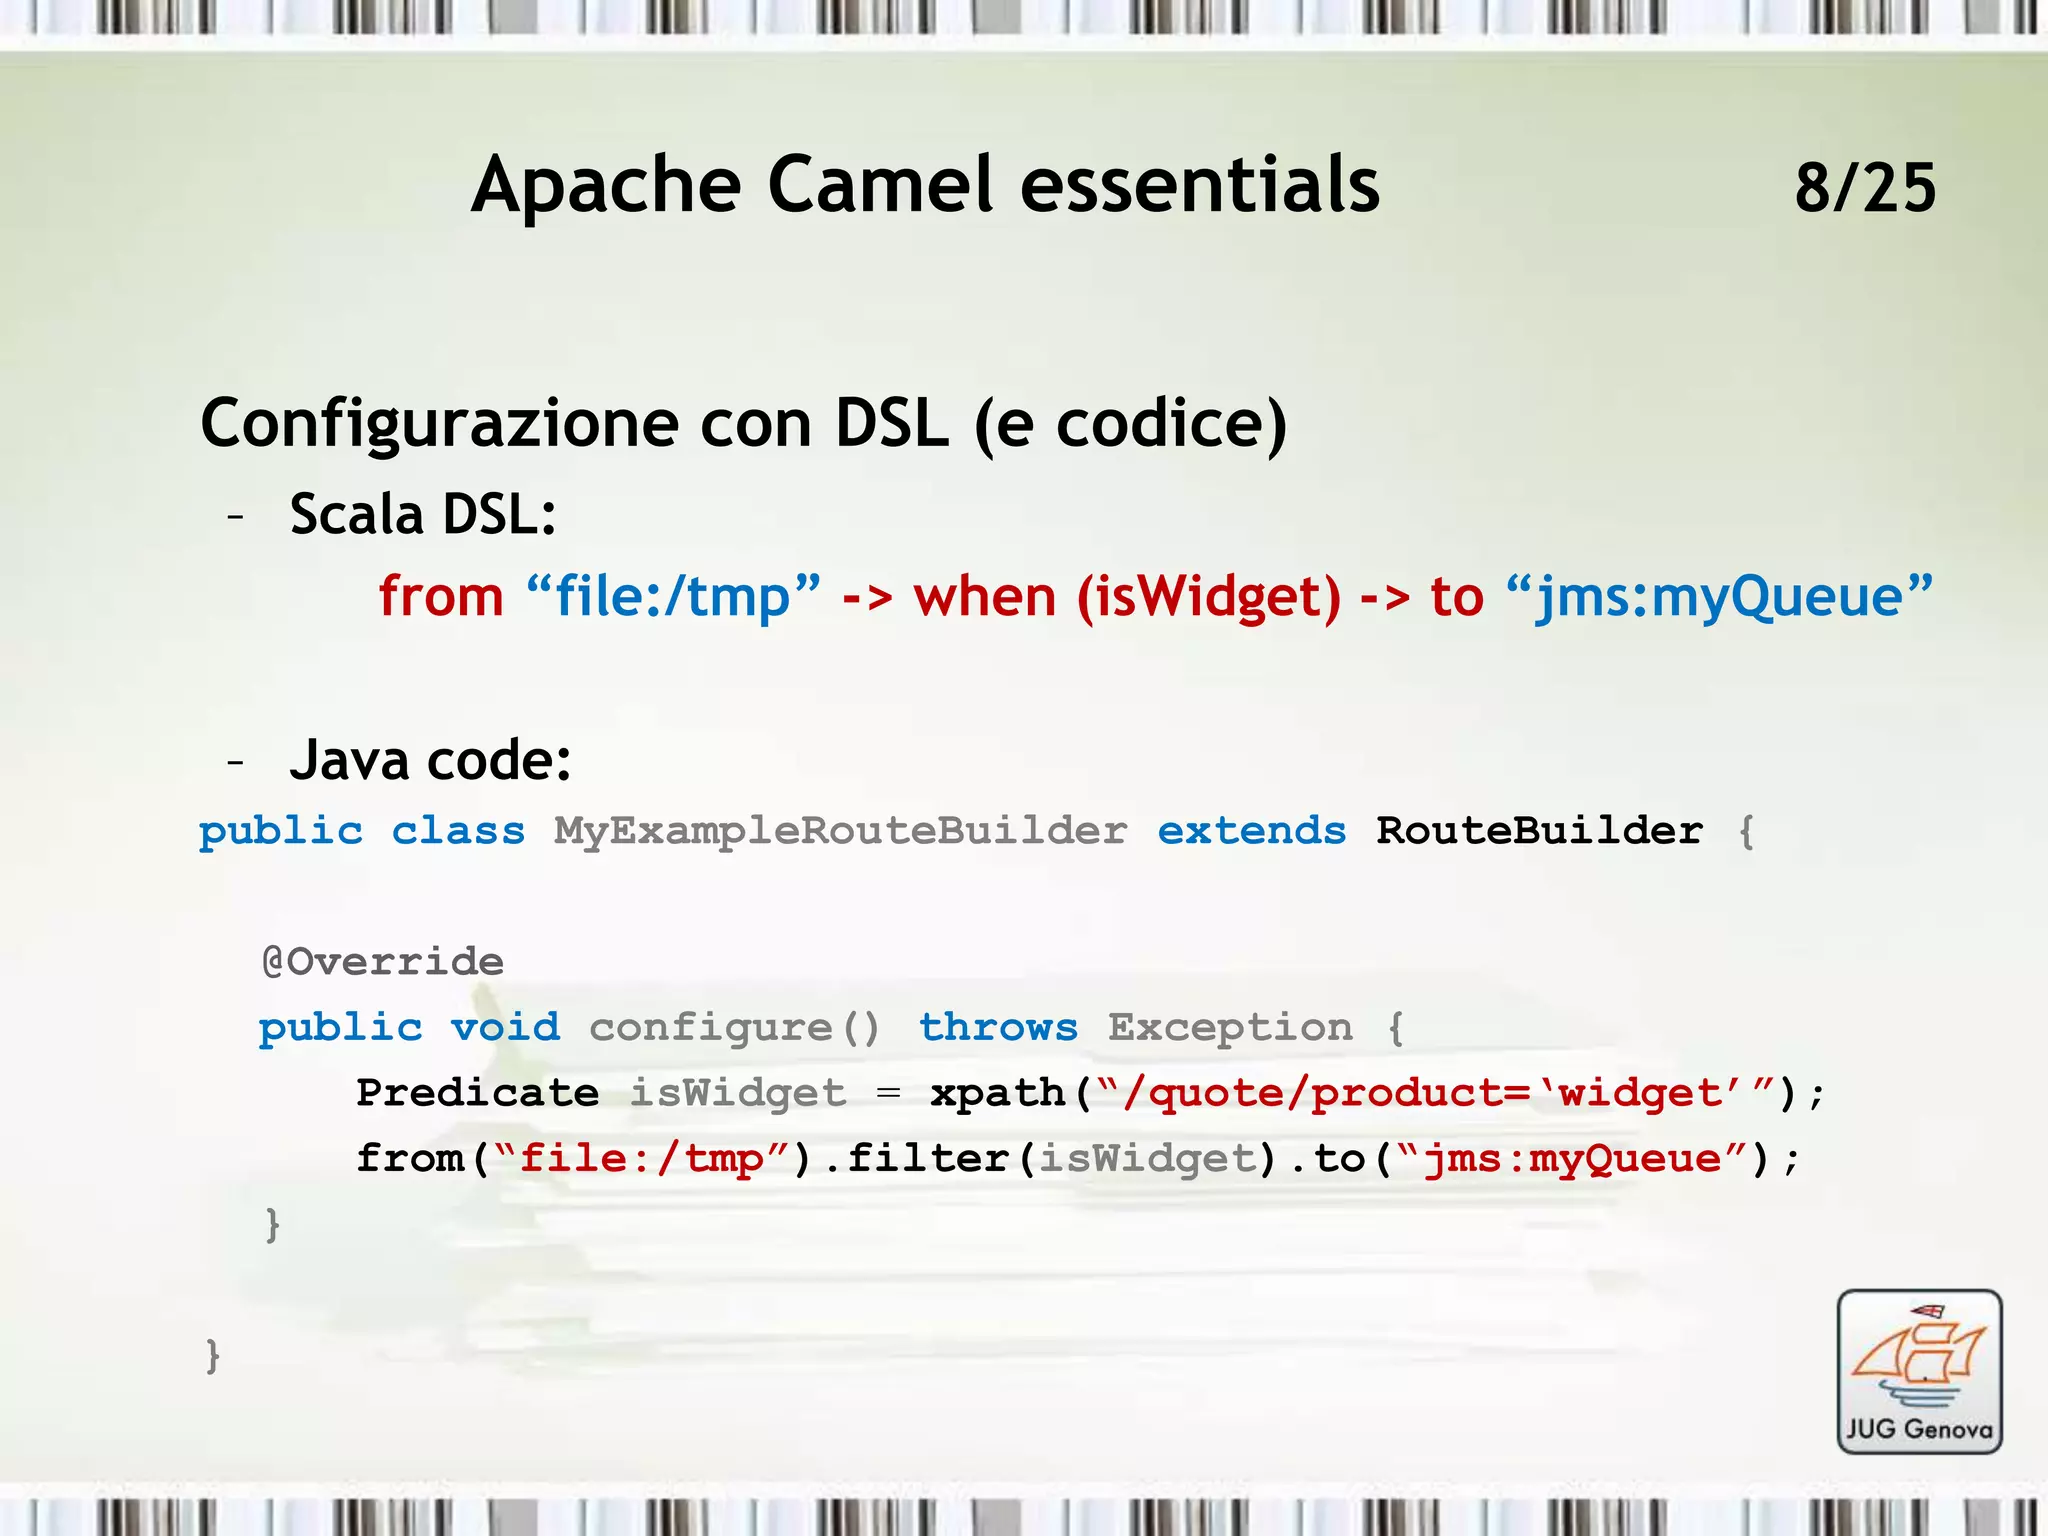
Task: Click the Configurazione con DSL heading
Action: point(743,424)
